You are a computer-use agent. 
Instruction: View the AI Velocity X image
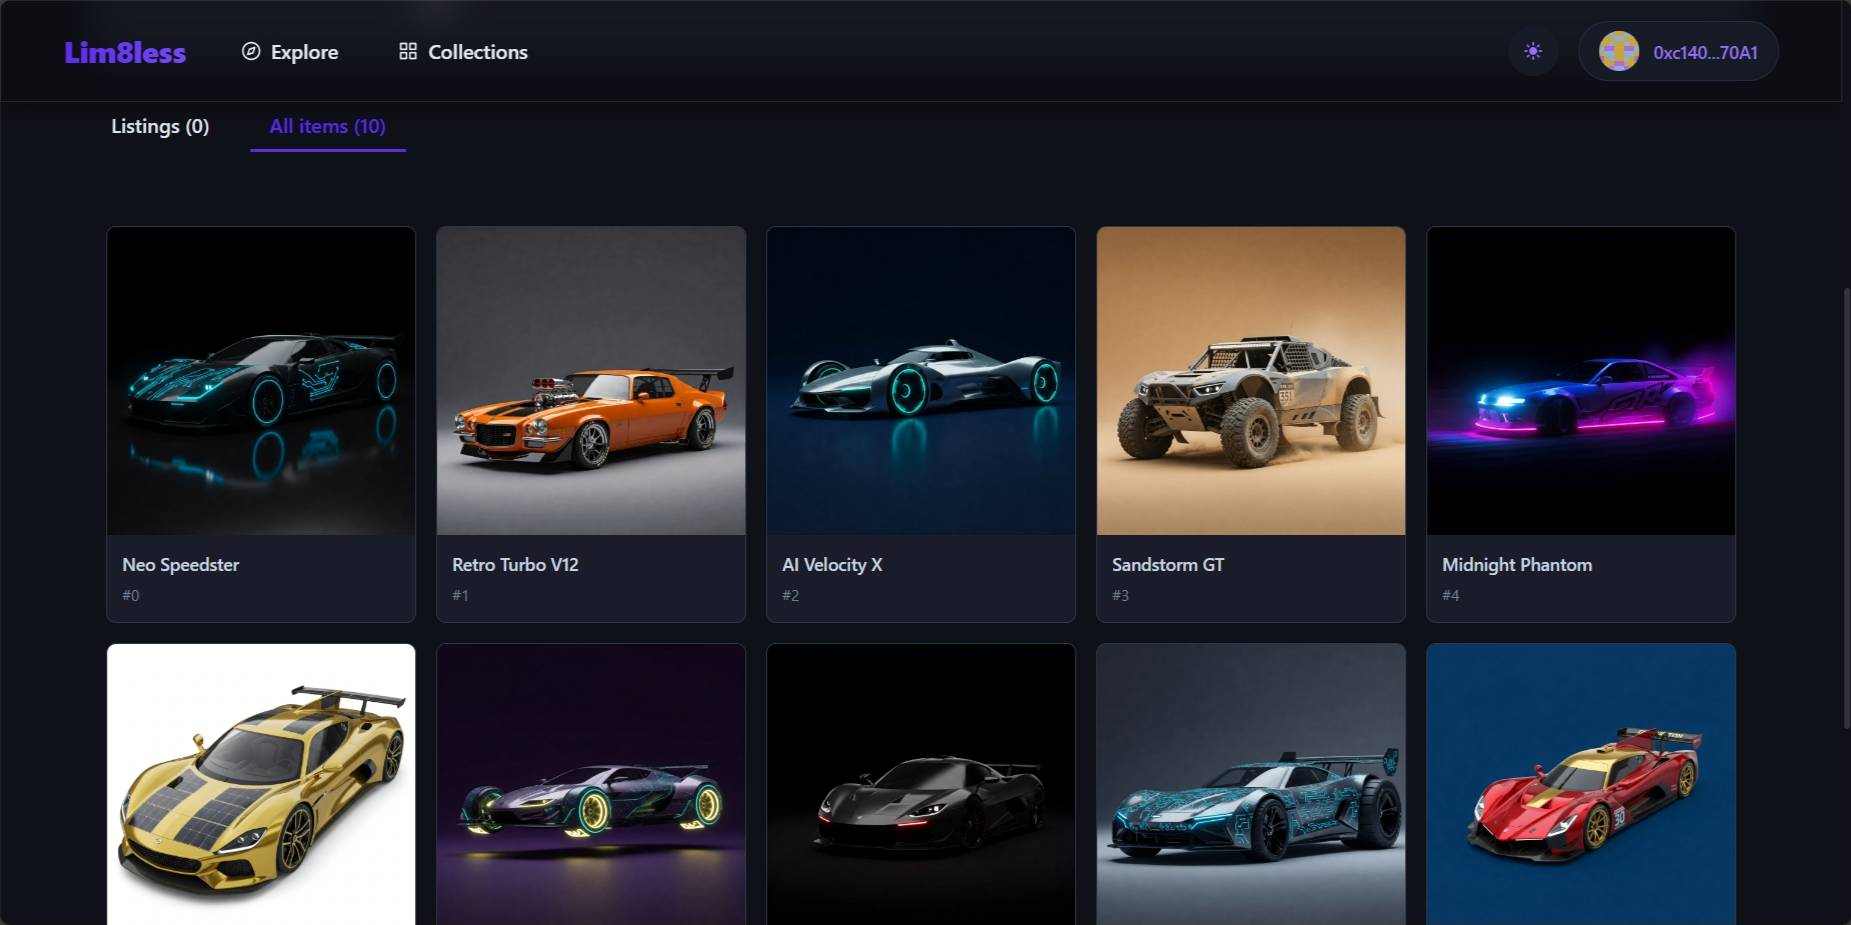[x=921, y=381]
